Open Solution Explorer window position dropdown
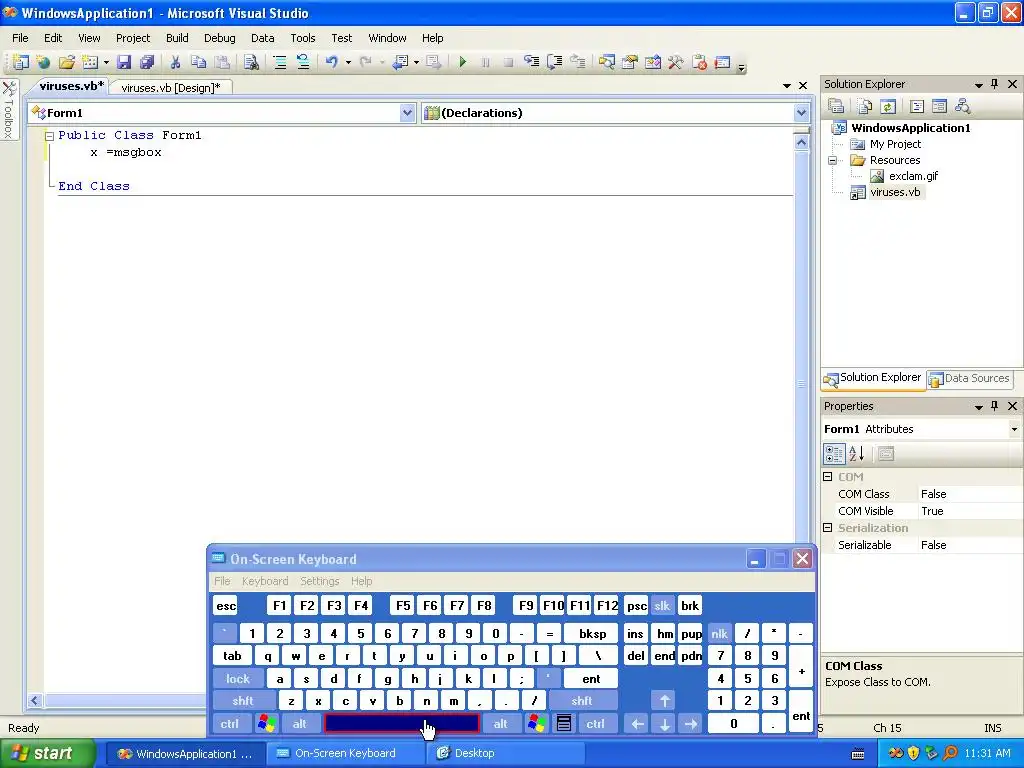Image resolution: width=1024 pixels, height=768 pixels. click(978, 84)
